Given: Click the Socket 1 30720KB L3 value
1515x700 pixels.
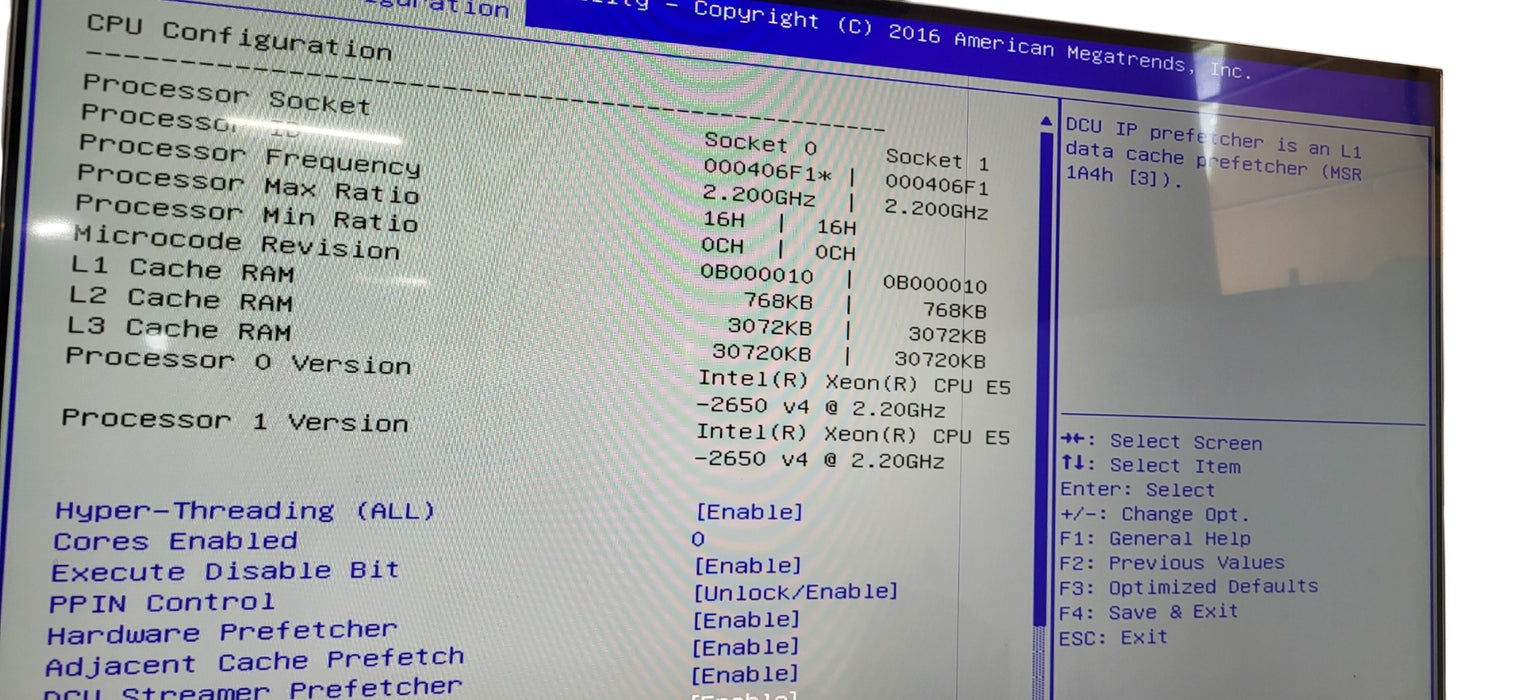Looking at the screenshot, I should point(939,361).
